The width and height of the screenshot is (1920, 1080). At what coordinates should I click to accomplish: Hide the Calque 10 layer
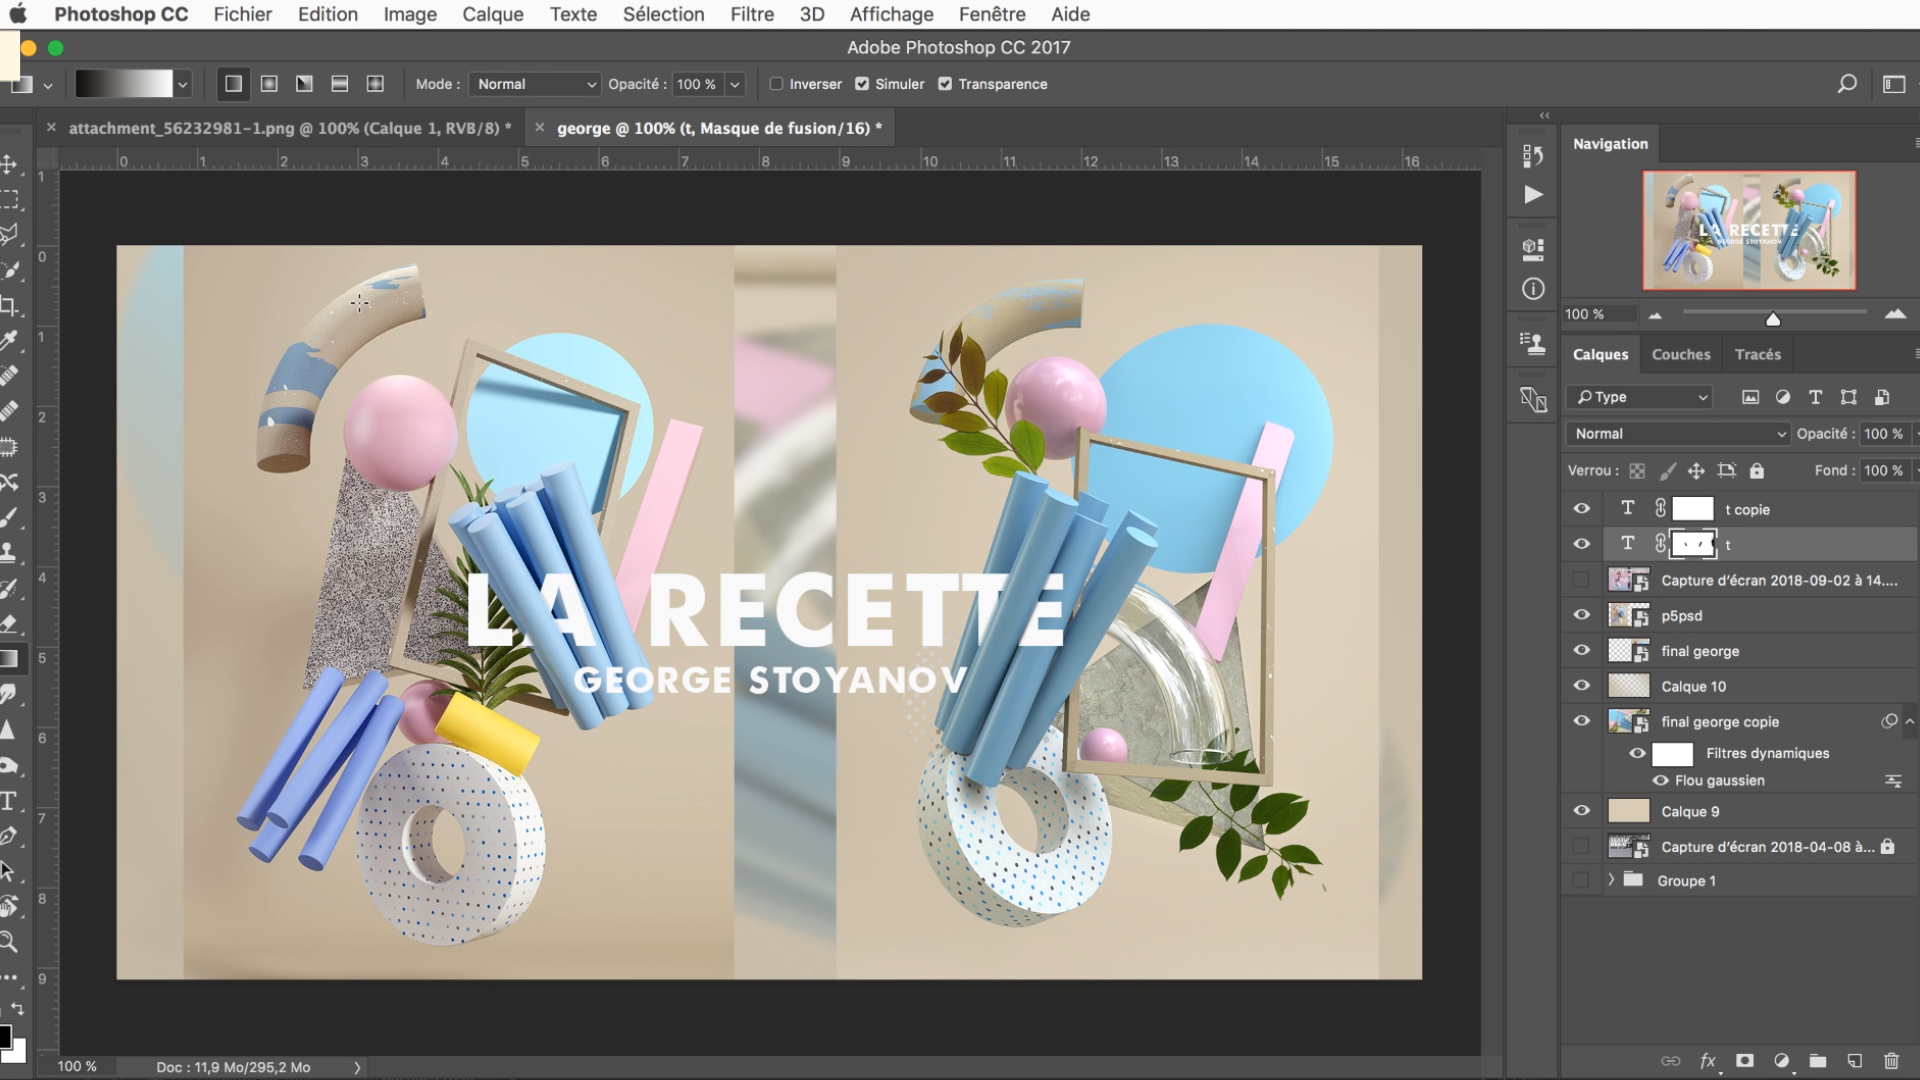click(1581, 686)
